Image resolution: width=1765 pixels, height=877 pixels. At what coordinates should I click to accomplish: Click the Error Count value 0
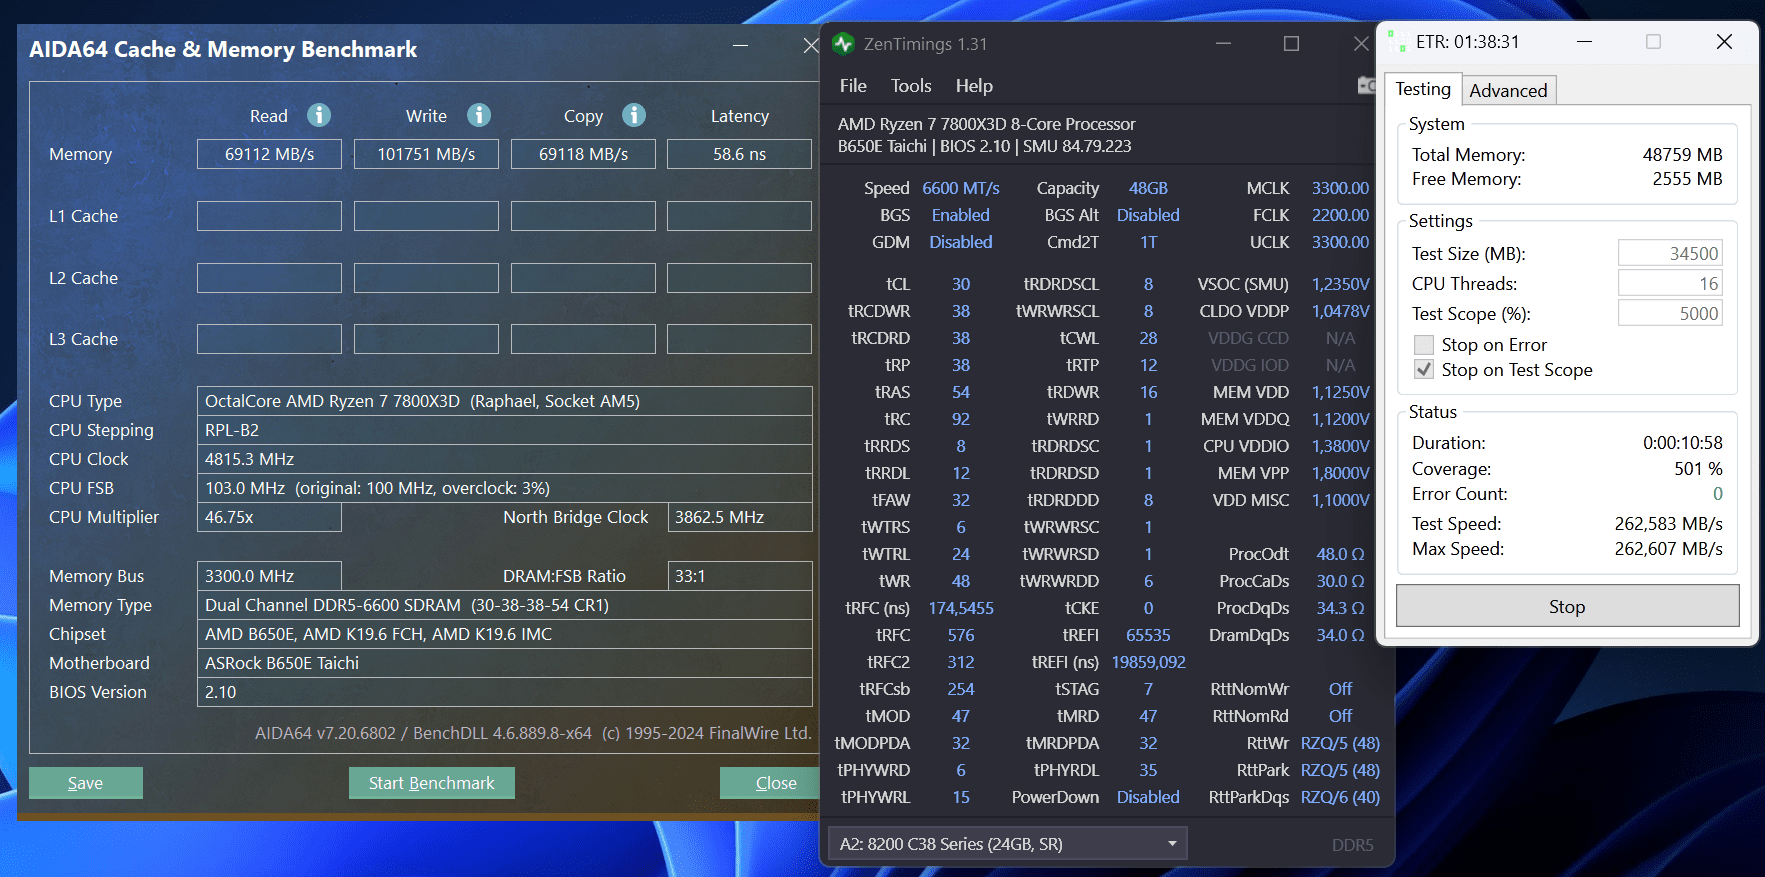click(x=1717, y=494)
